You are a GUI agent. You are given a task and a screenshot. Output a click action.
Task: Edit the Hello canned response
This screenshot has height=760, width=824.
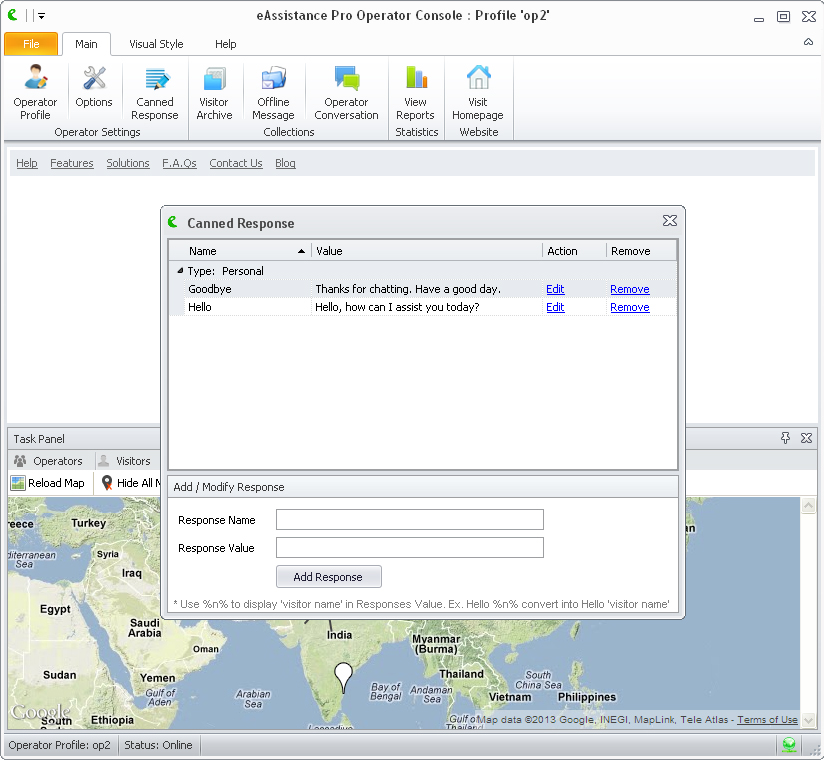click(555, 307)
